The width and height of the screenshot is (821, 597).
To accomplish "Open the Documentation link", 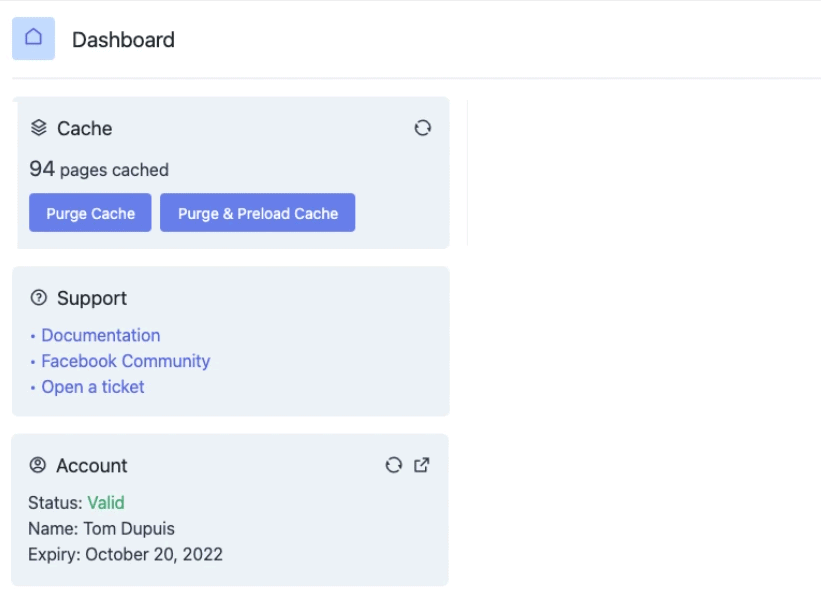I will click(100, 335).
